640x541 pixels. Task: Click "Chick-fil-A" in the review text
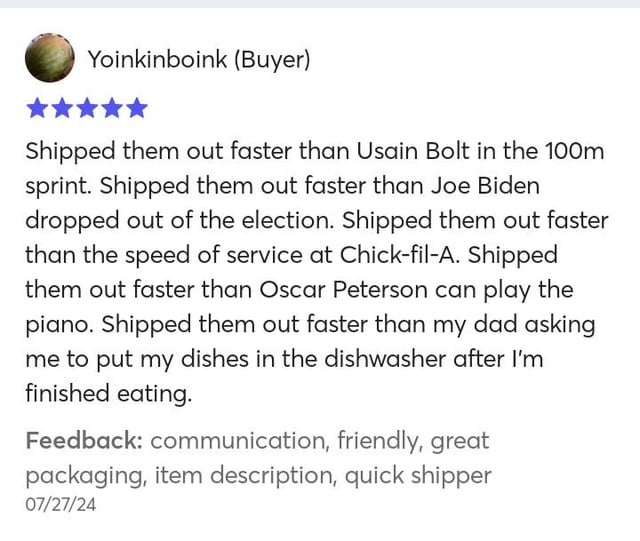(398, 255)
